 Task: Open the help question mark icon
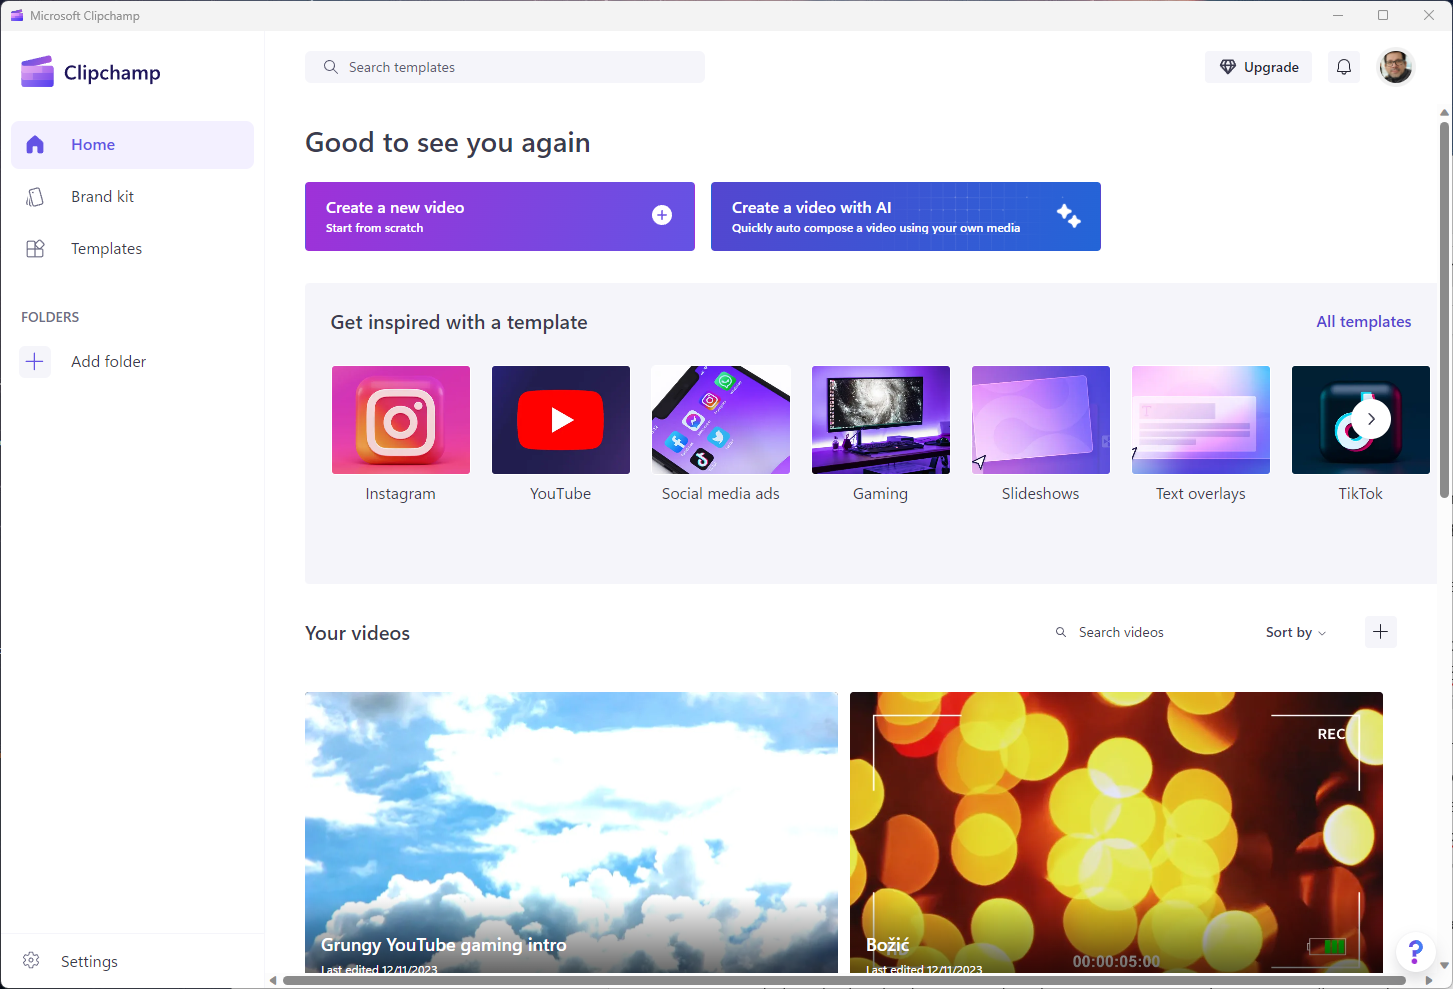click(x=1415, y=951)
